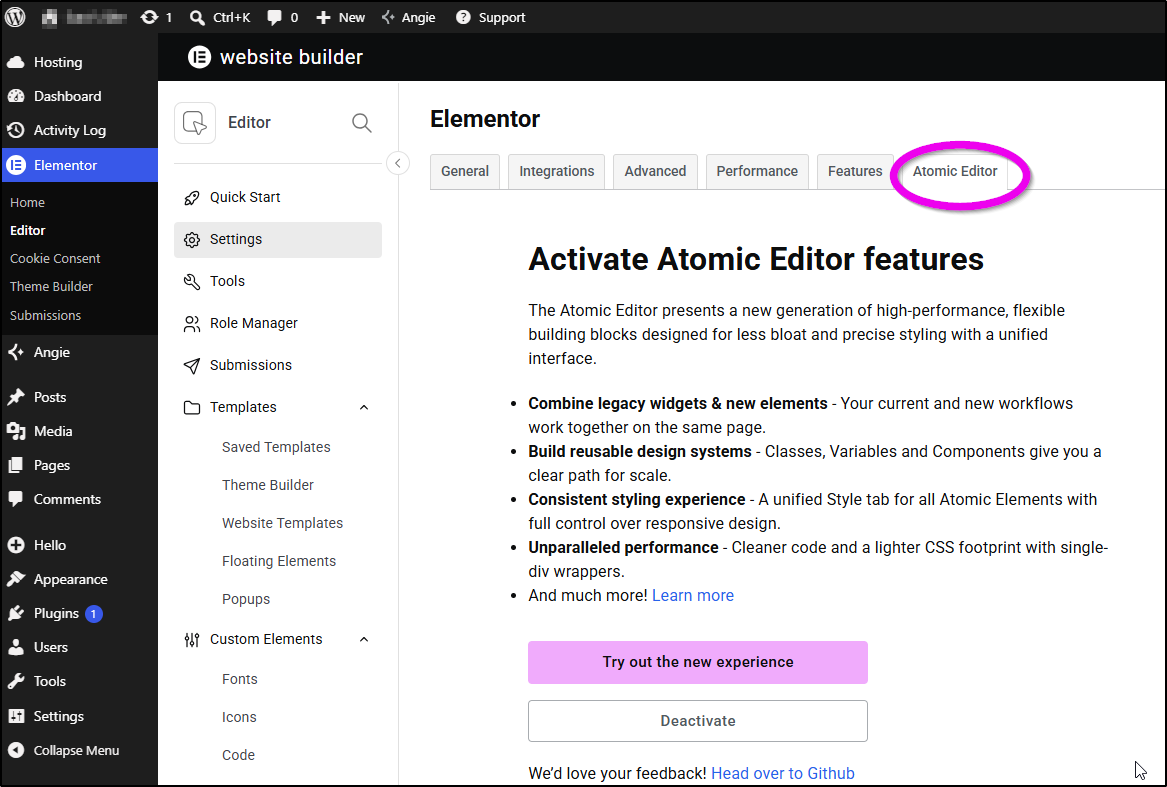Open Quick Start in Editor panel
The image size is (1167, 787).
(278, 197)
